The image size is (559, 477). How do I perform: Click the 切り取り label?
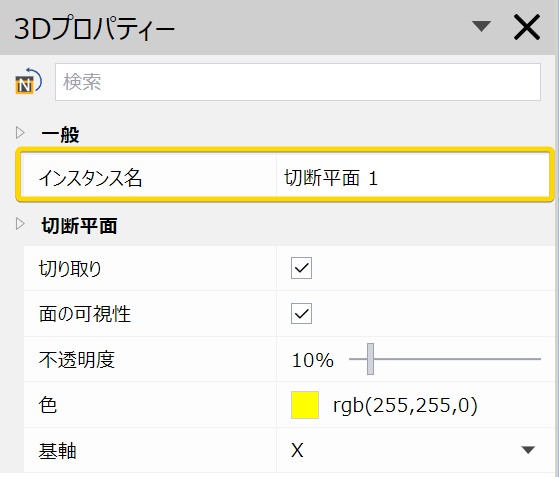tap(70, 268)
